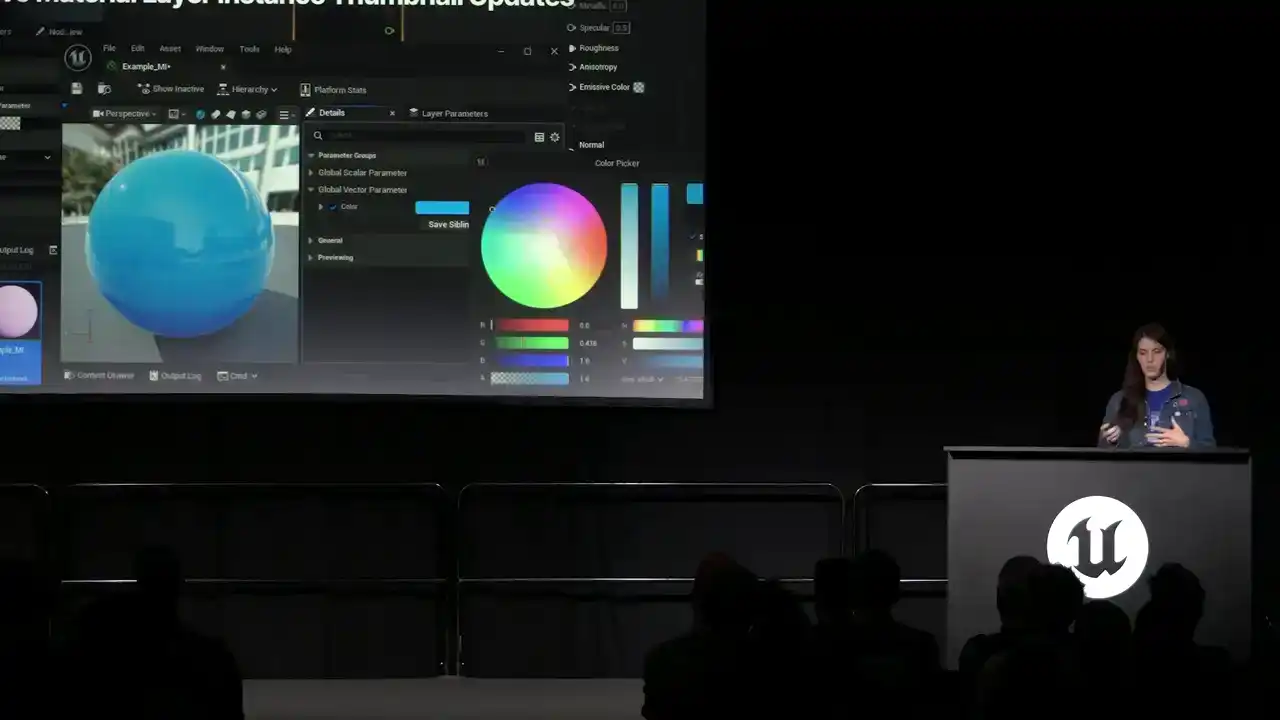
Task: Click the Details table view icon
Action: click(540, 137)
